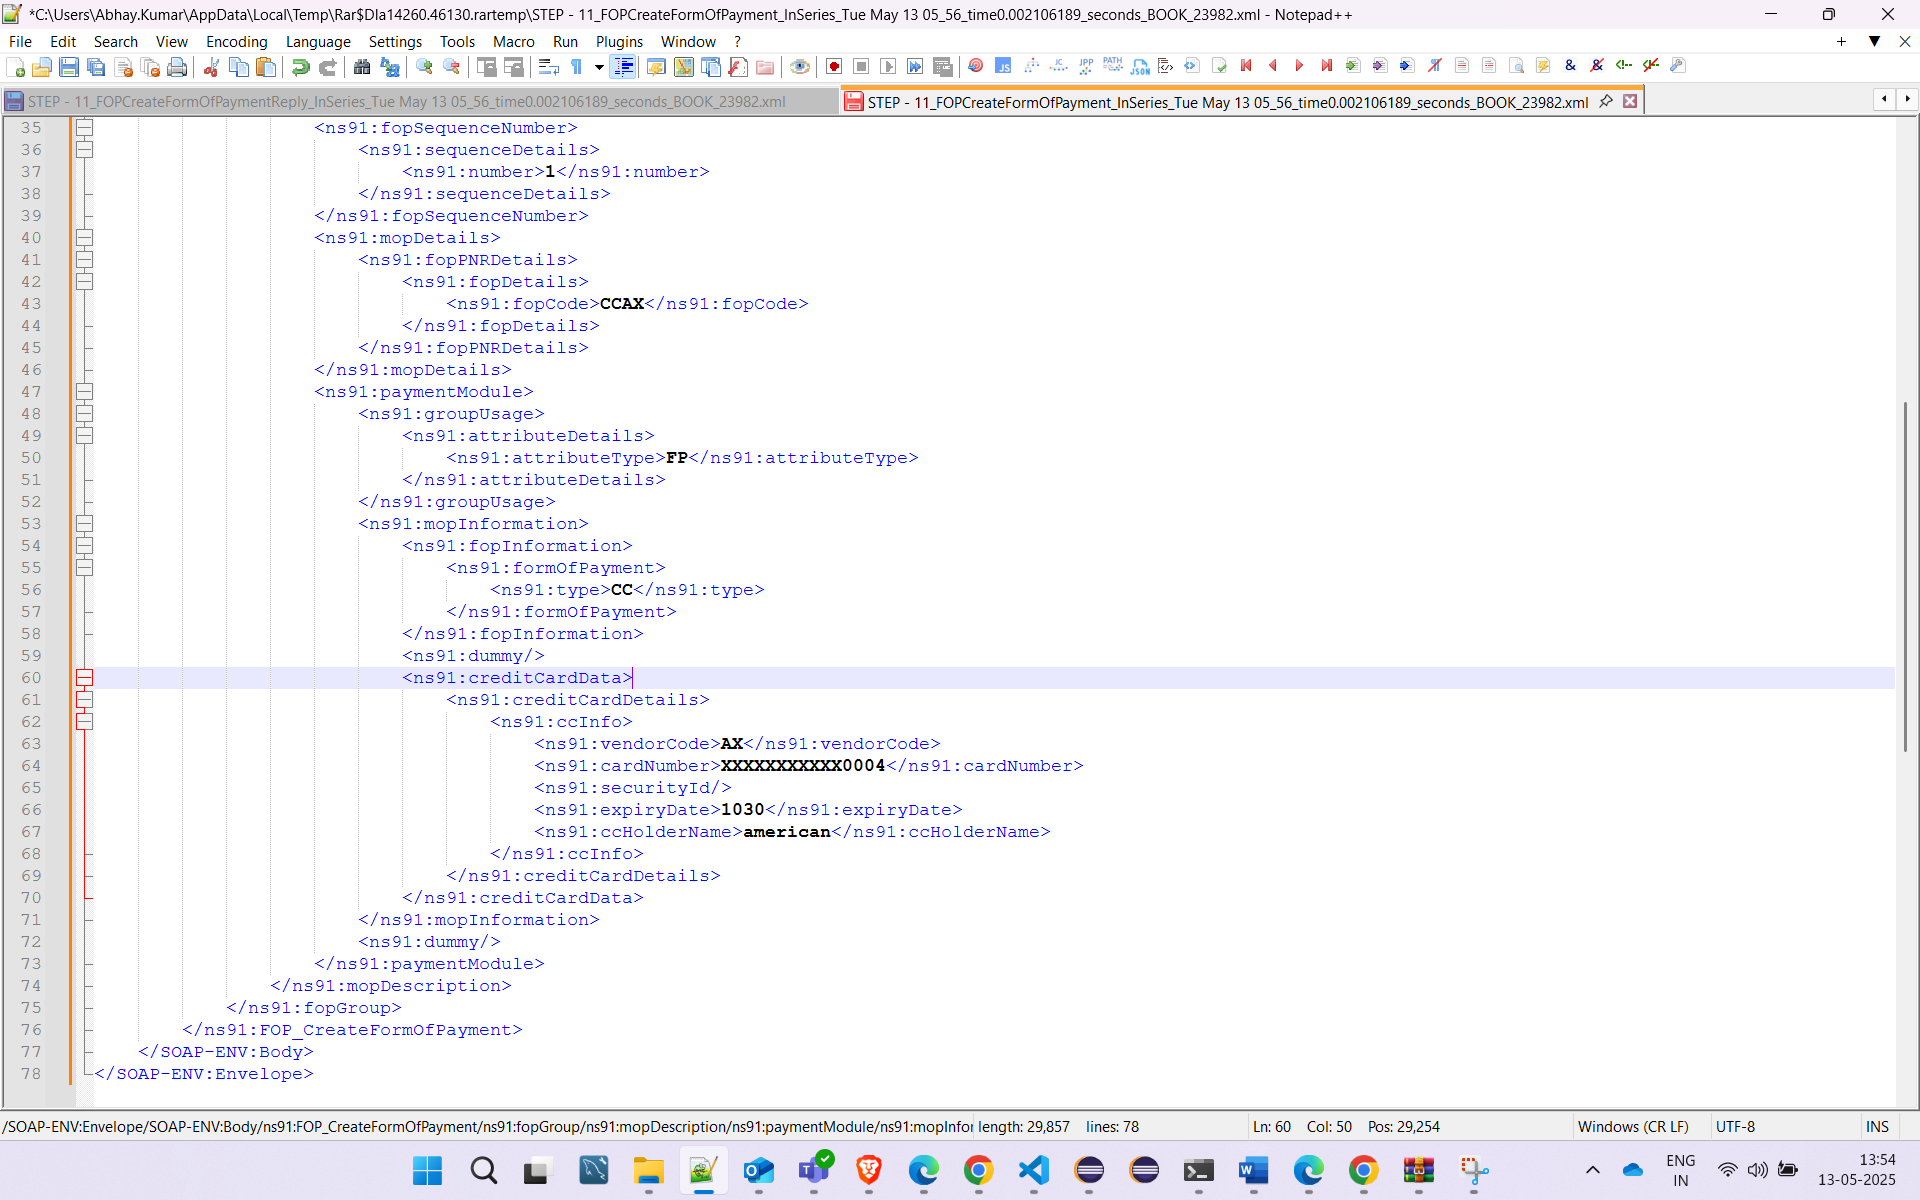The width and height of the screenshot is (1920, 1200).
Task: Open the Encoding menu
Action: [x=236, y=41]
